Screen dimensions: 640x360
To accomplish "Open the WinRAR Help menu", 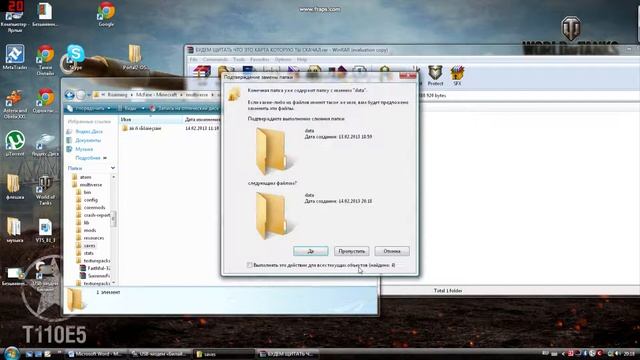I will pos(302,60).
